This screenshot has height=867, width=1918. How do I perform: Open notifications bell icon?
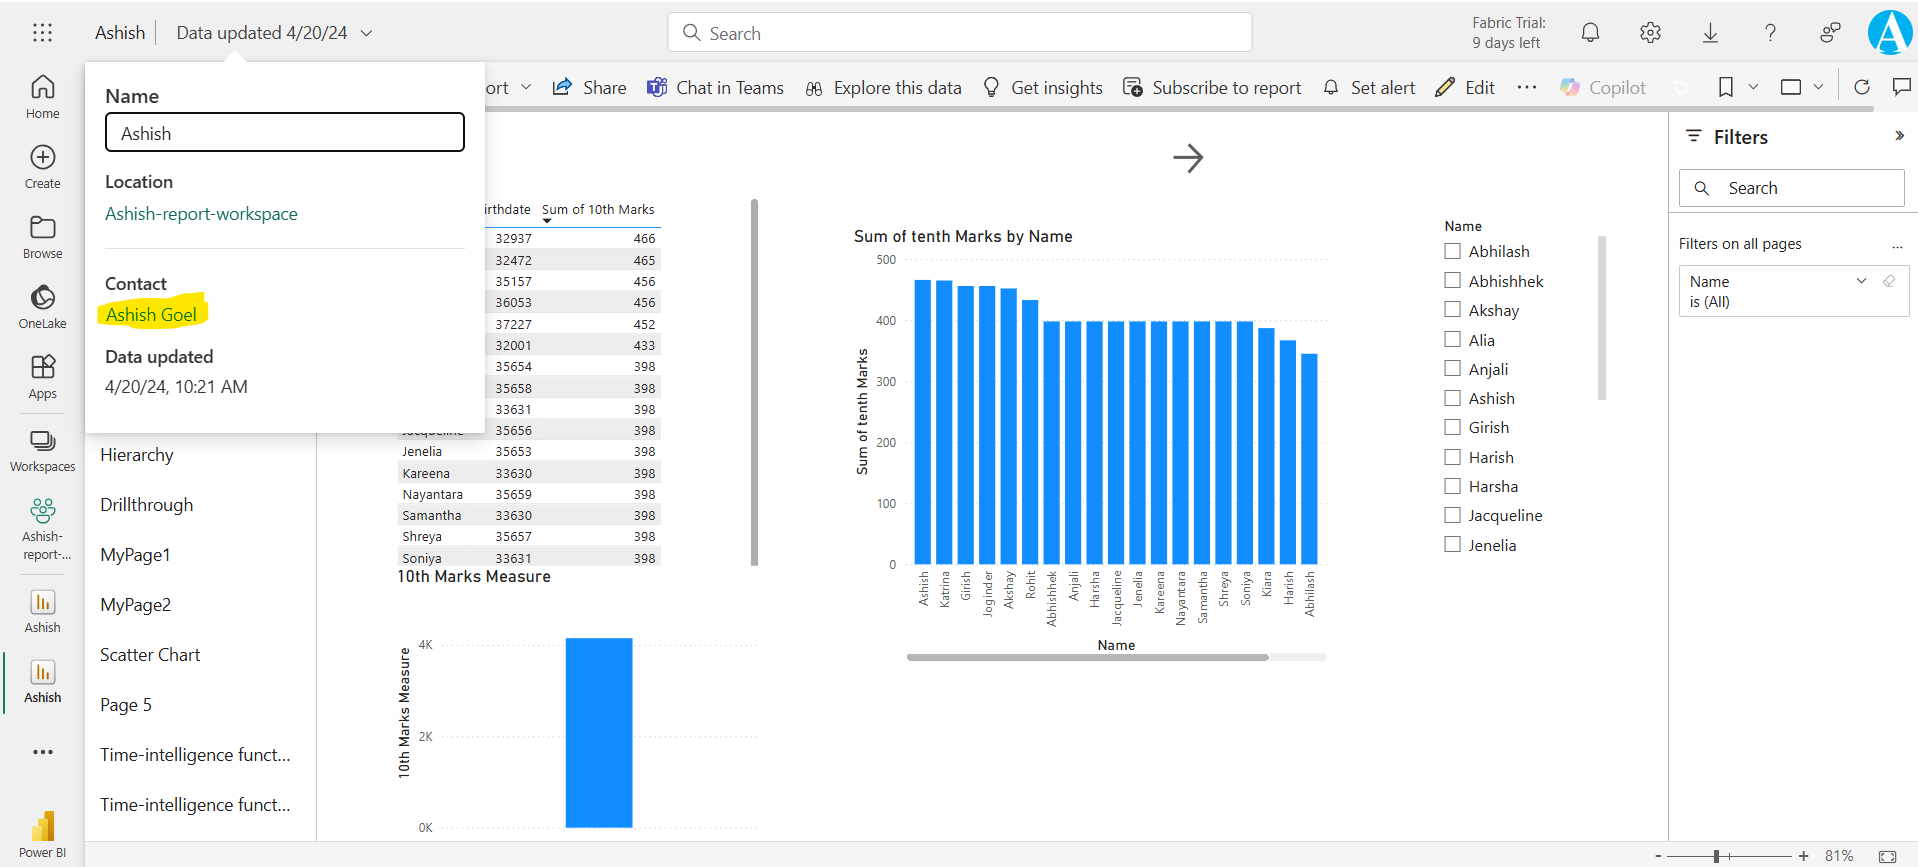(1590, 33)
